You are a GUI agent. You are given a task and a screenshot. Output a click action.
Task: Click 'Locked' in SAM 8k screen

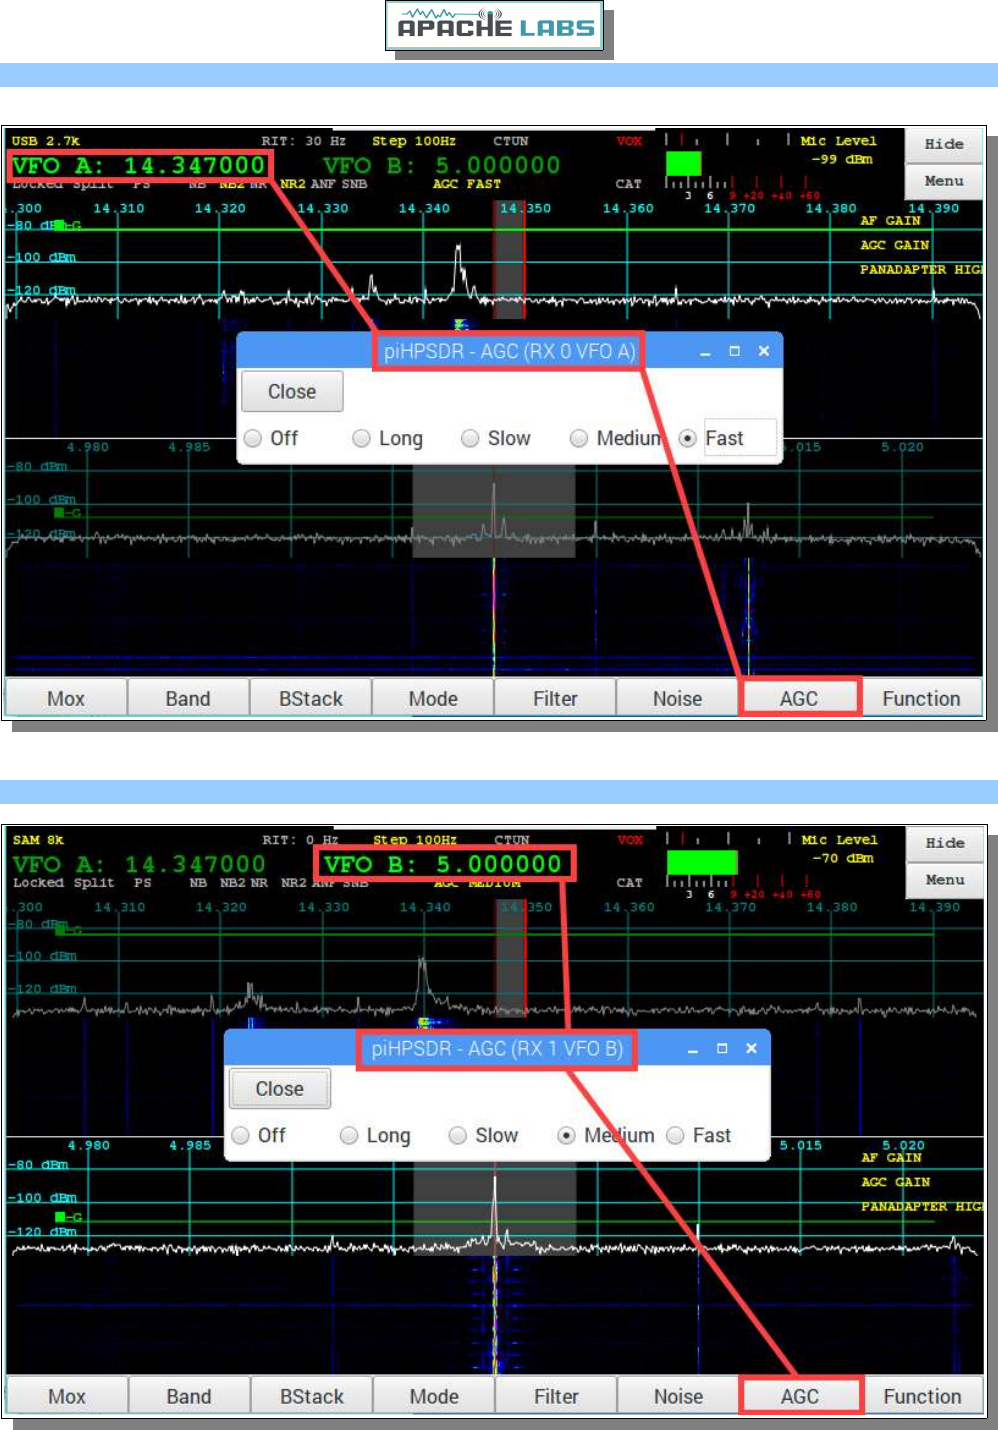(x=38, y=883)
